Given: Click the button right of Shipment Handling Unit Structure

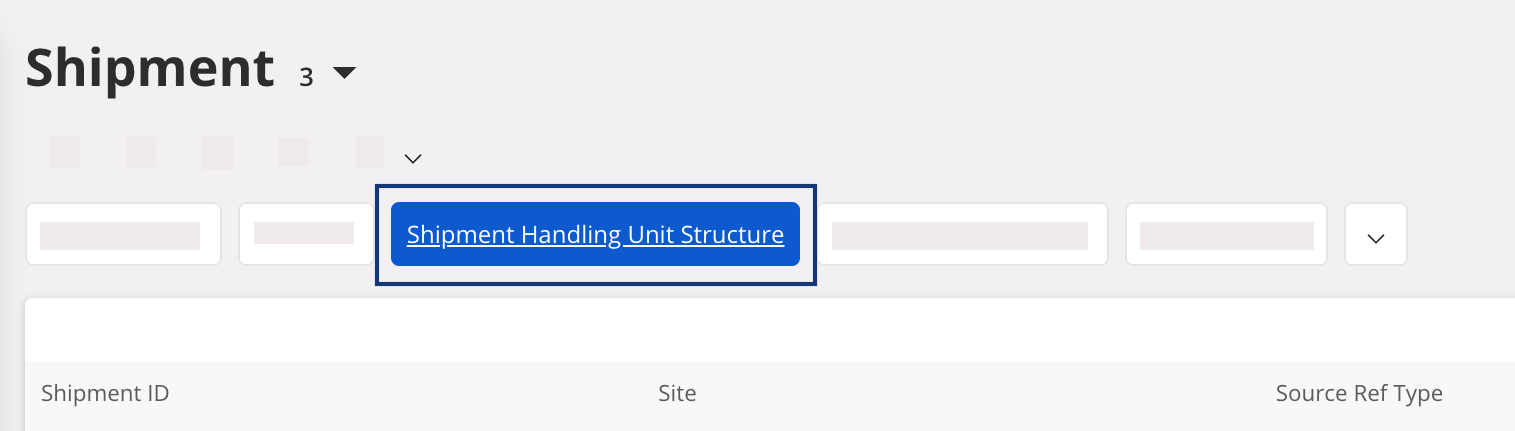Looking at the screenshot, I should (x=961, y=235).
